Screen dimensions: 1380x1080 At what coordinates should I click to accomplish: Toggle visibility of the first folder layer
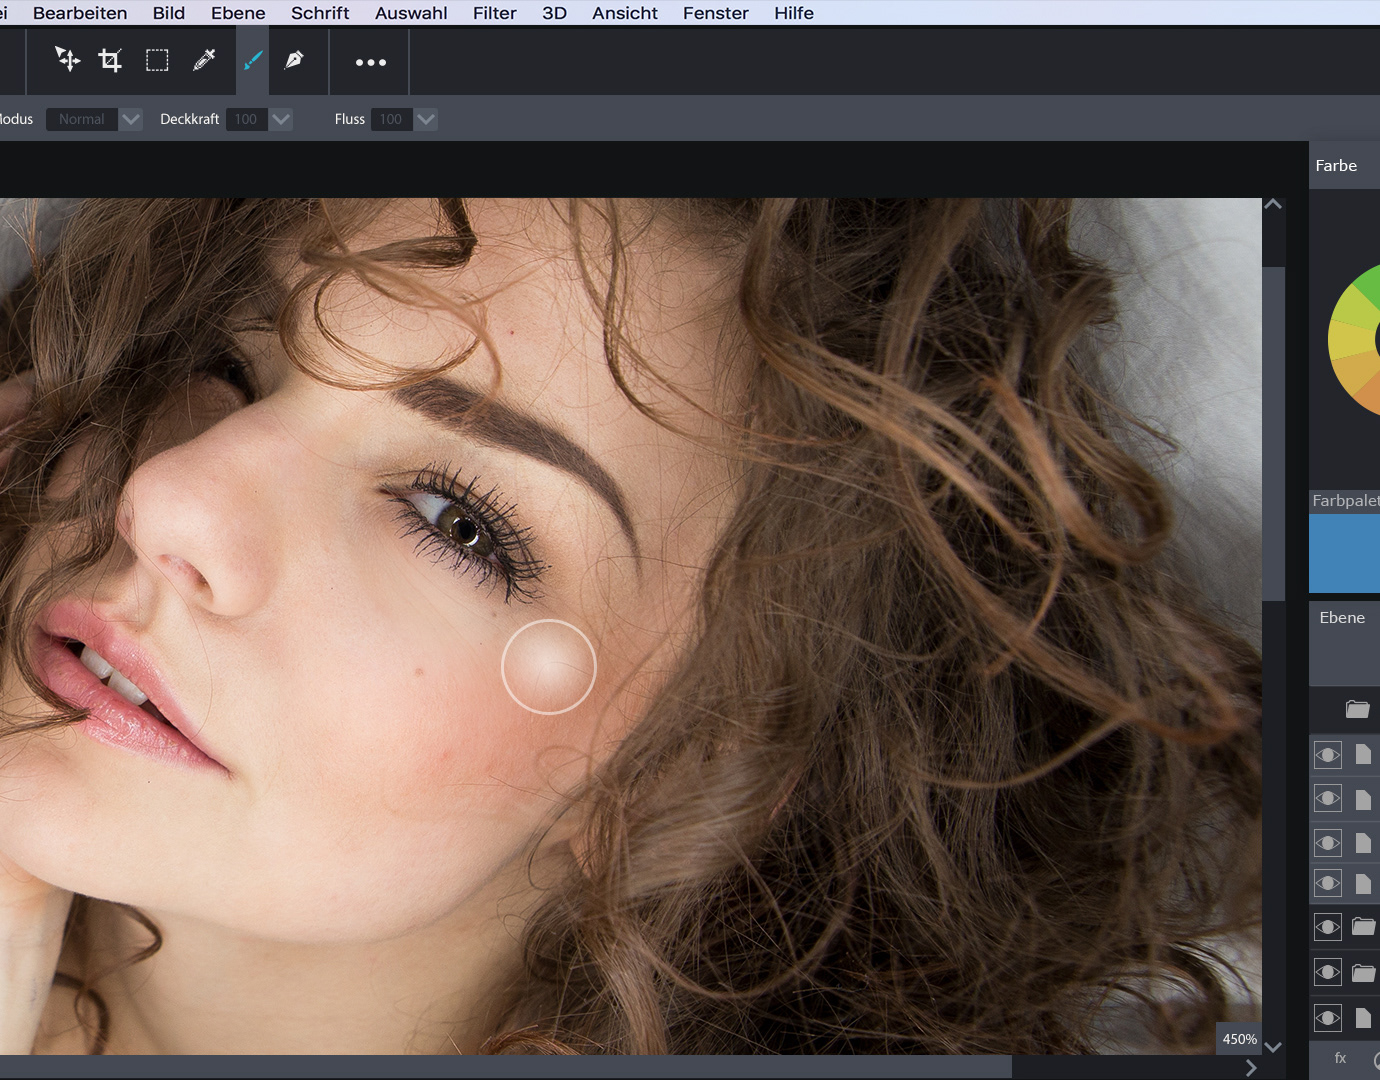[1327, 927]
